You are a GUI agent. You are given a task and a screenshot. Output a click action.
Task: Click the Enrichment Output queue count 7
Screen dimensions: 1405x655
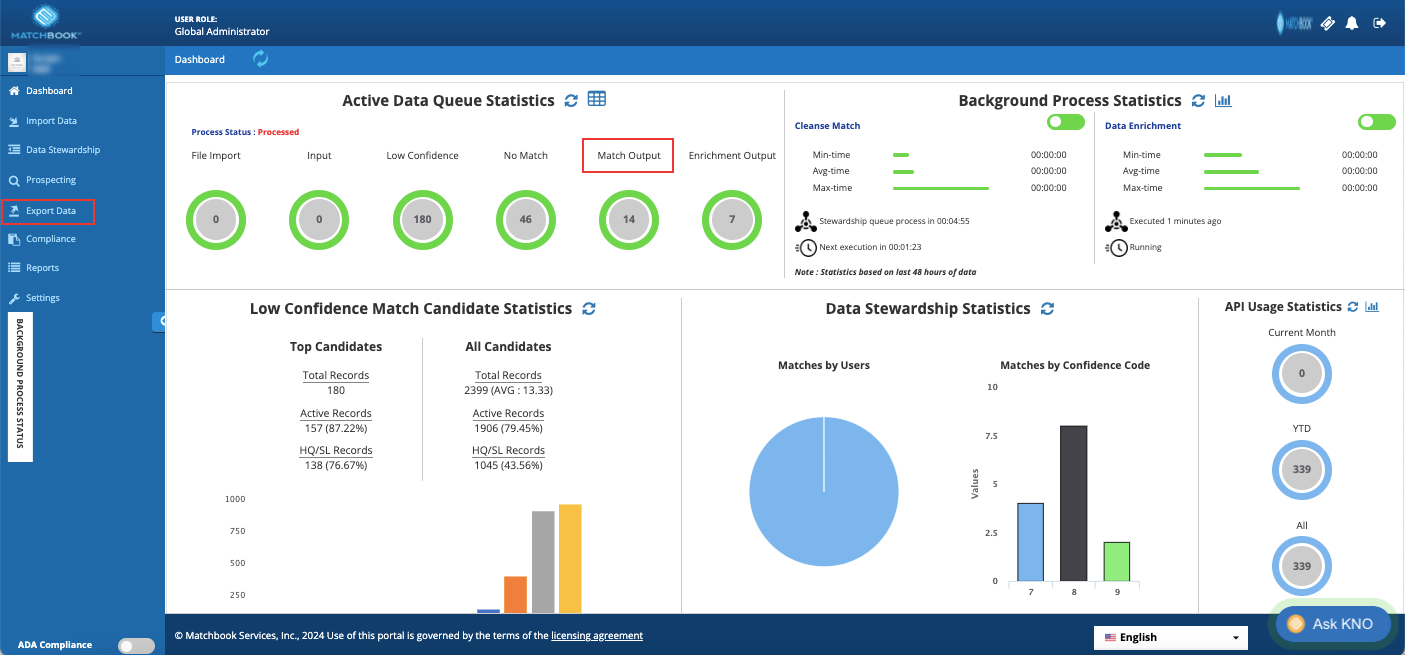coord(732,219)
